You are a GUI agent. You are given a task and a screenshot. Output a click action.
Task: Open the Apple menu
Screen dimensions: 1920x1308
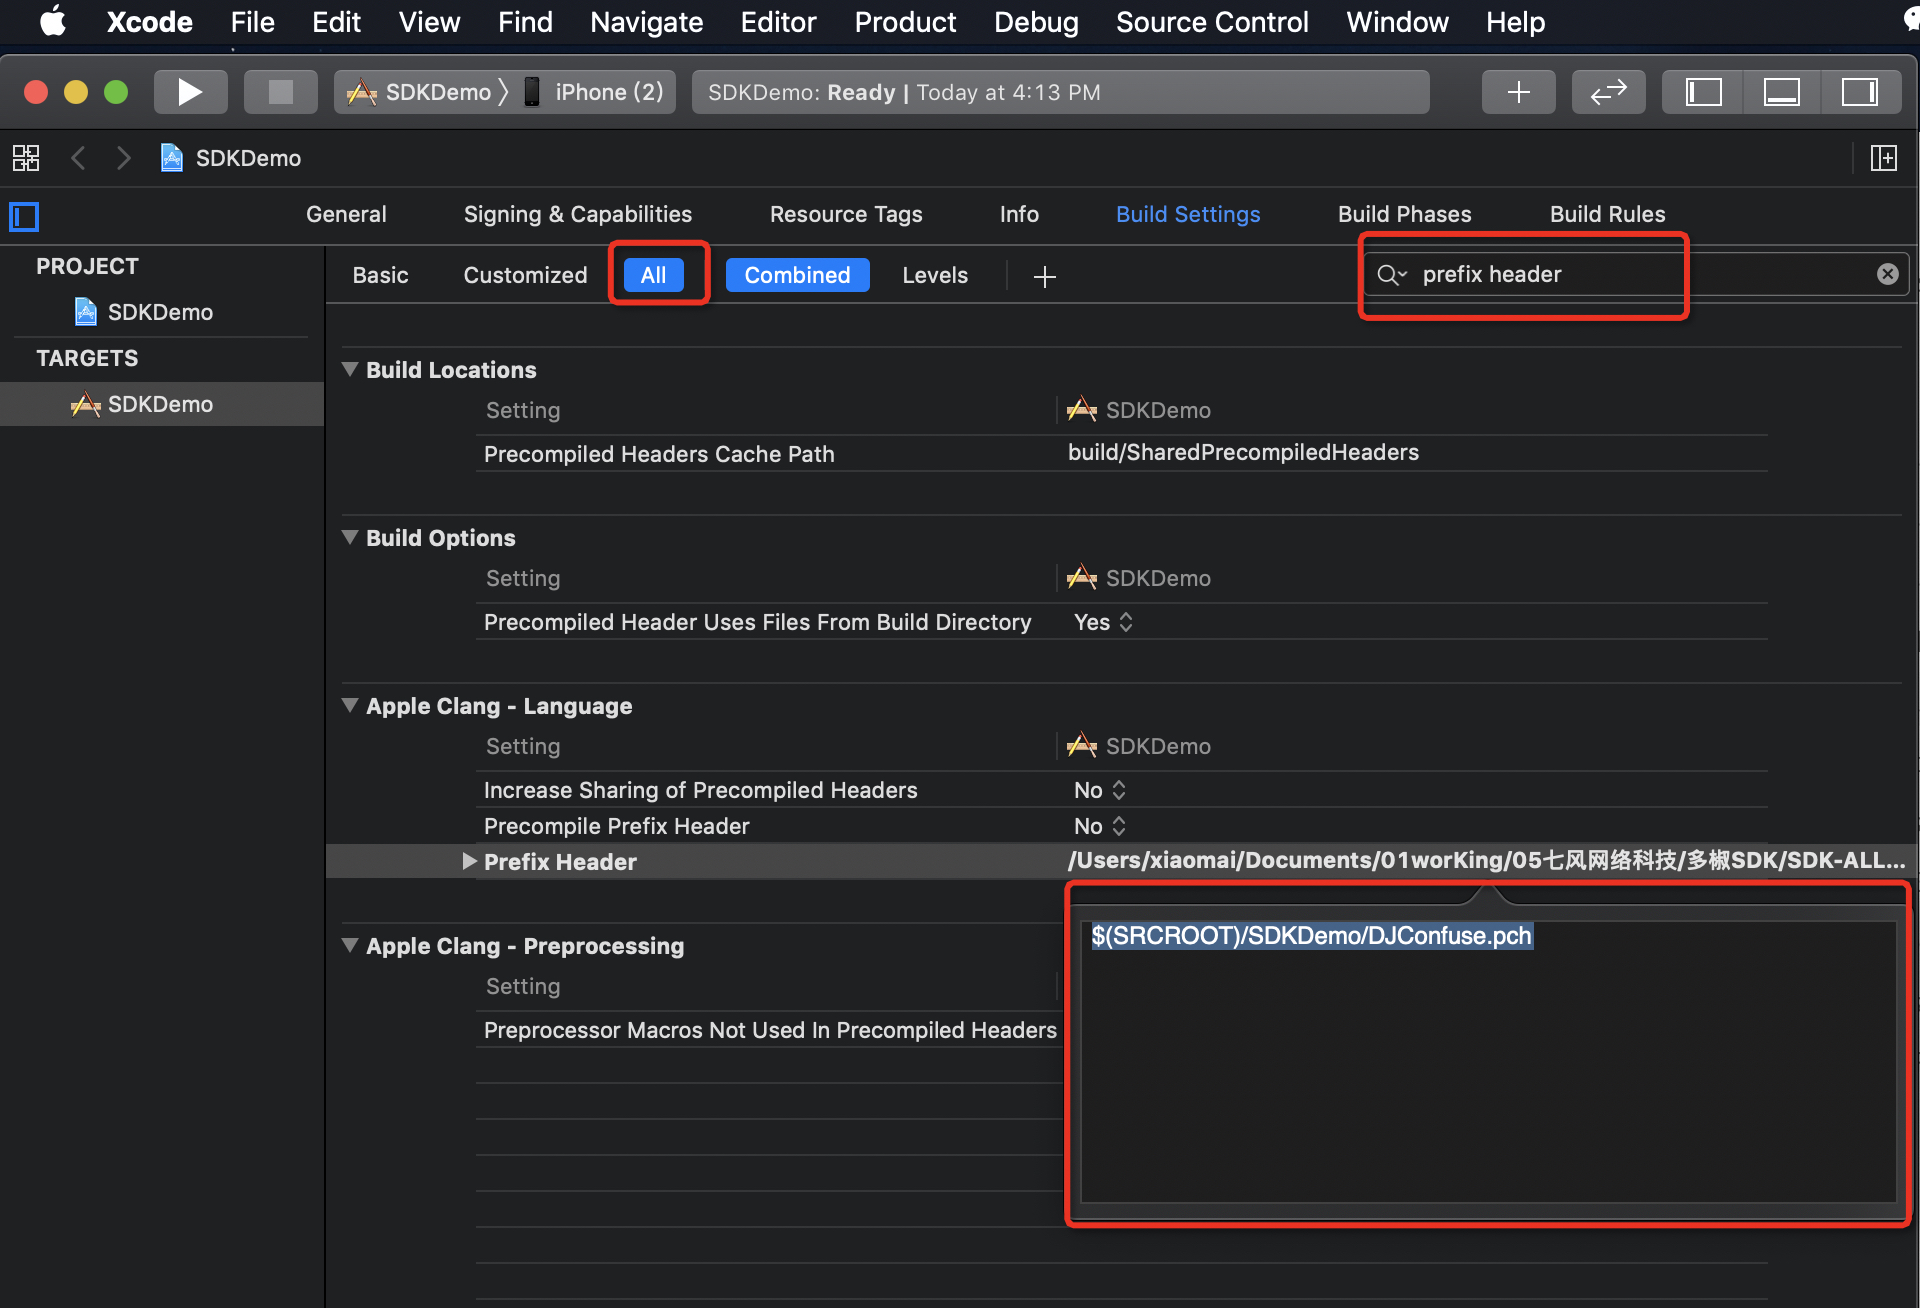coord(53,22)
